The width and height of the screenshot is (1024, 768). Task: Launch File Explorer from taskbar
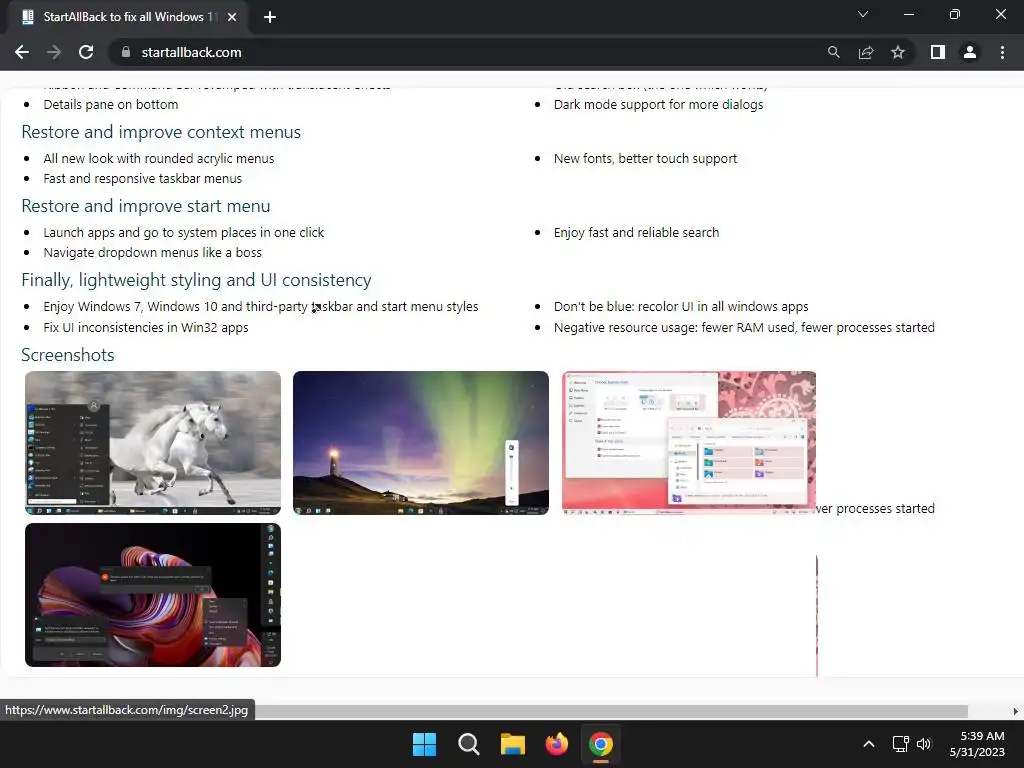(513, 744)
